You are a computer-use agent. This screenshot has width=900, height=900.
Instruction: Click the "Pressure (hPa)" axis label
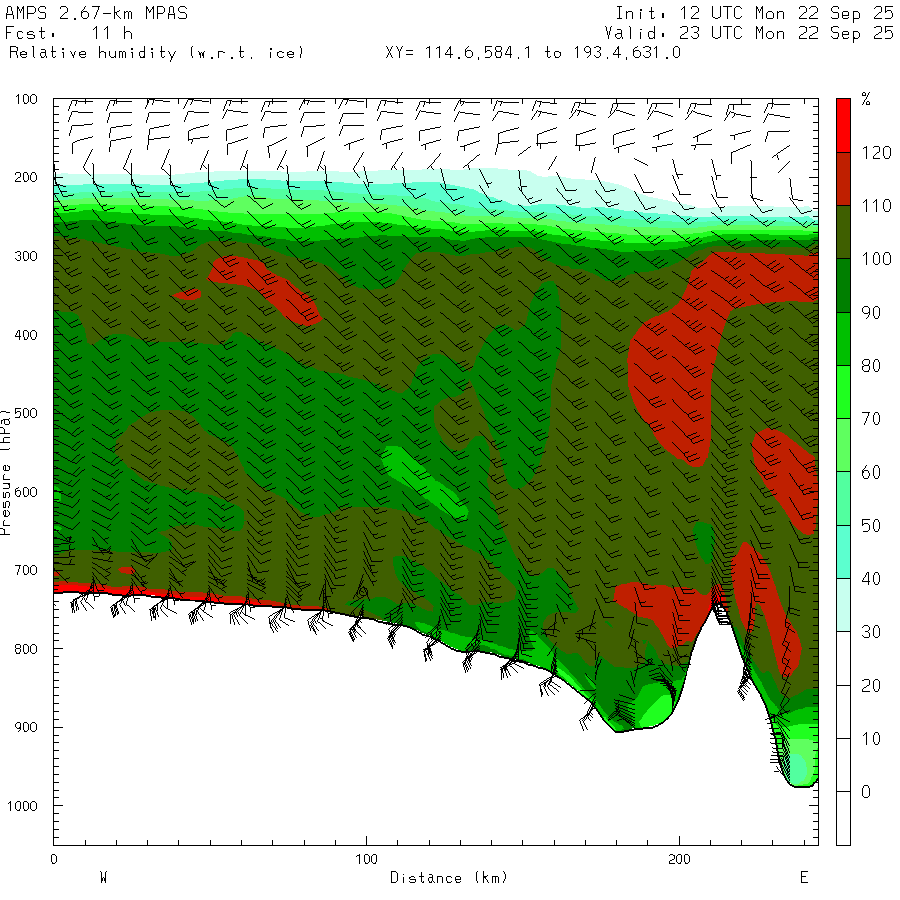pyautogui.click(x=6, y=472)
